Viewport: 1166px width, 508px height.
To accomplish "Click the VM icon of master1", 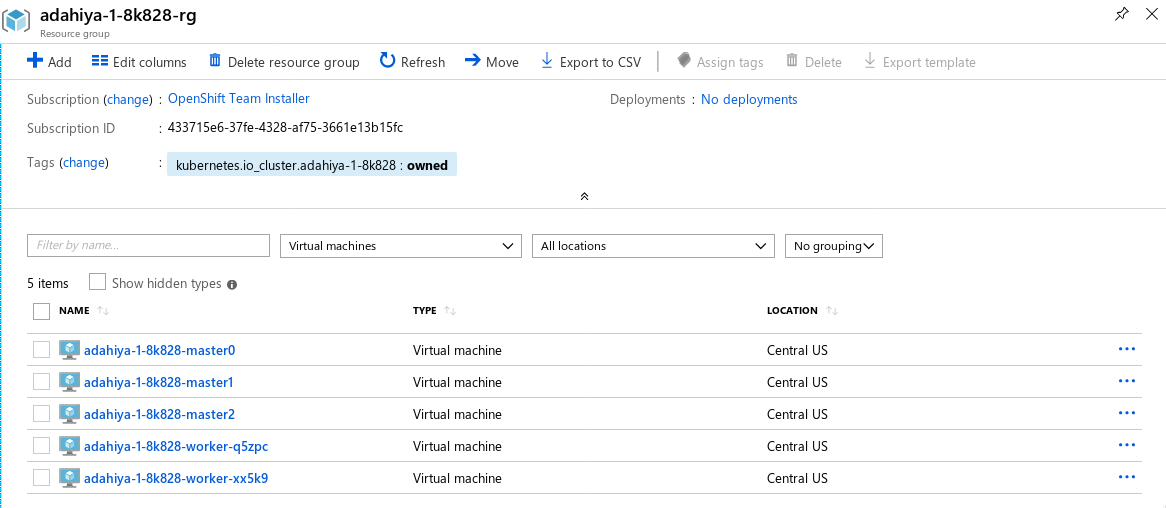I will coord(69,382).
